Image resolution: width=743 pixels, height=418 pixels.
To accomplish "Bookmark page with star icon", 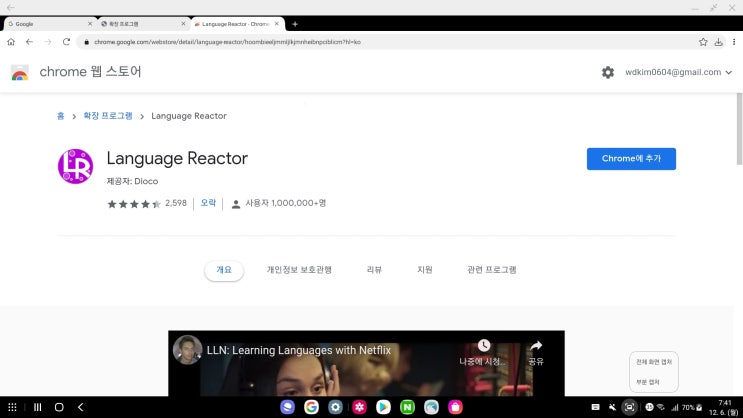I will click(703, 42).
